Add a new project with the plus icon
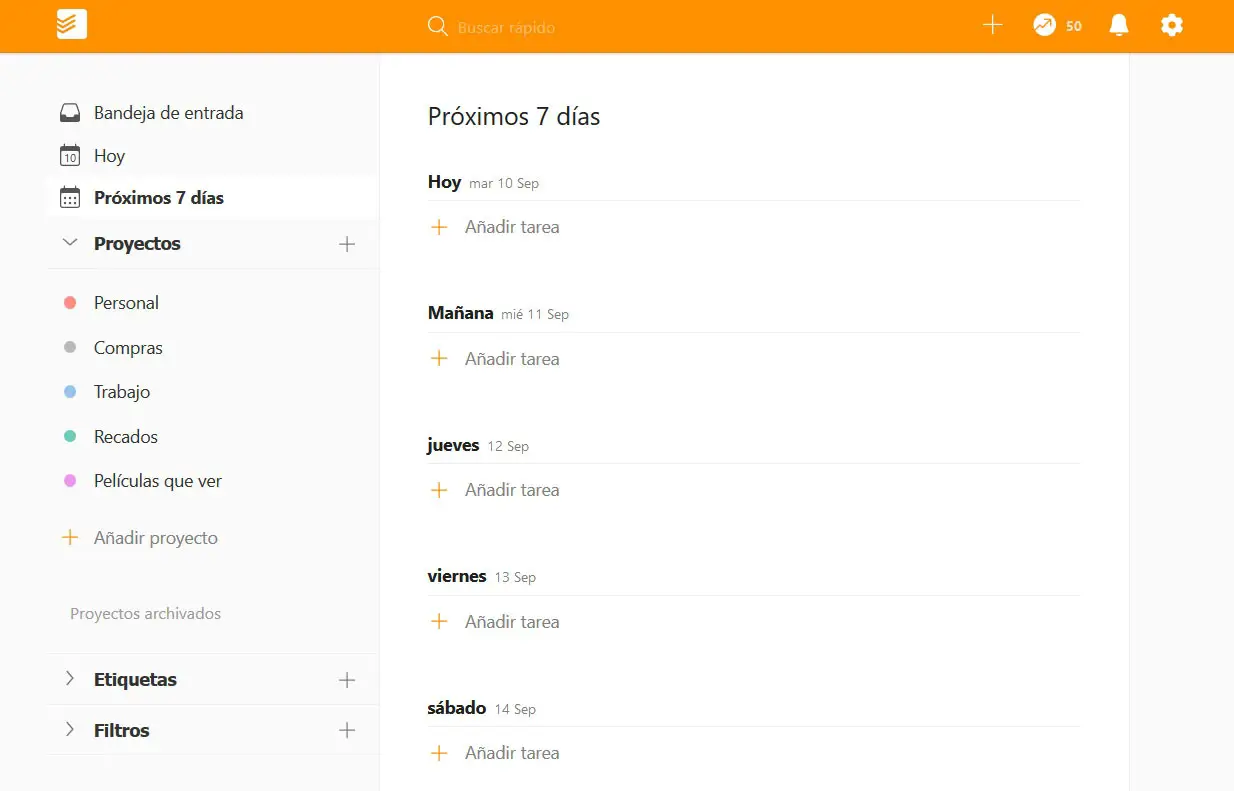 click(x=347, y=244)
